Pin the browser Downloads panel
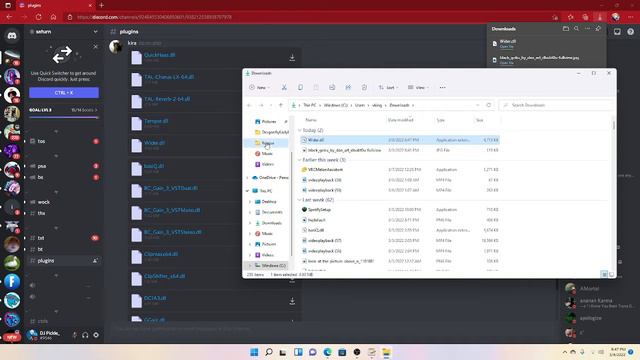 click(x=598, y=29)
